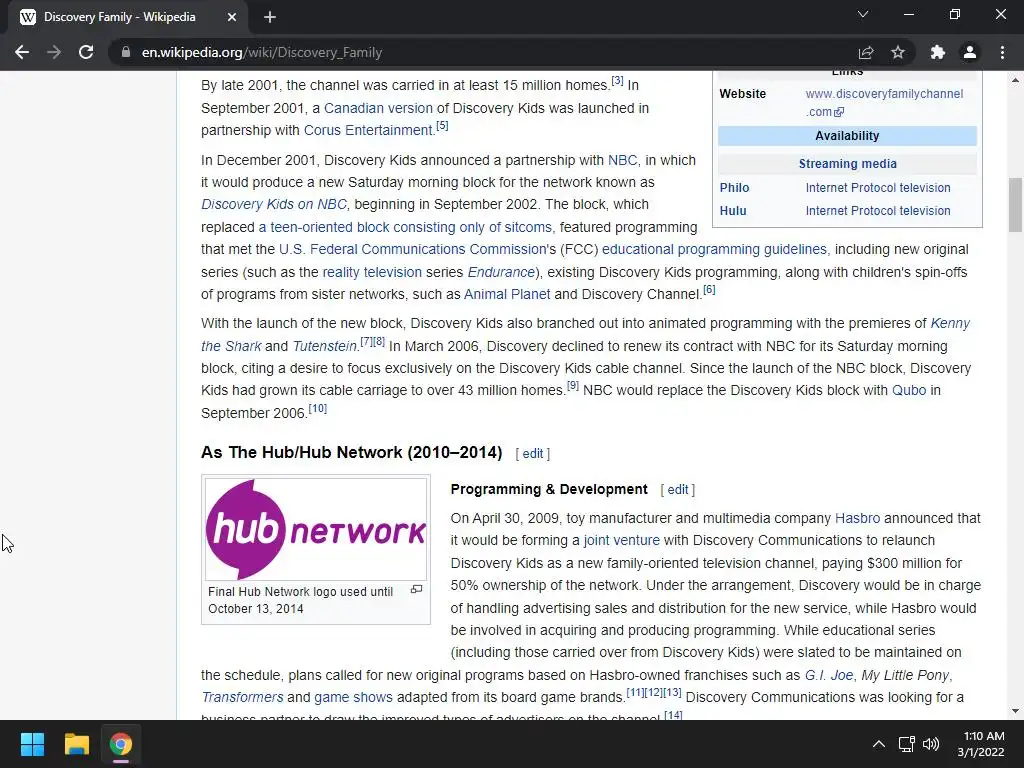
Task: Share this page icon in address bar
Action: coord(866,52)
